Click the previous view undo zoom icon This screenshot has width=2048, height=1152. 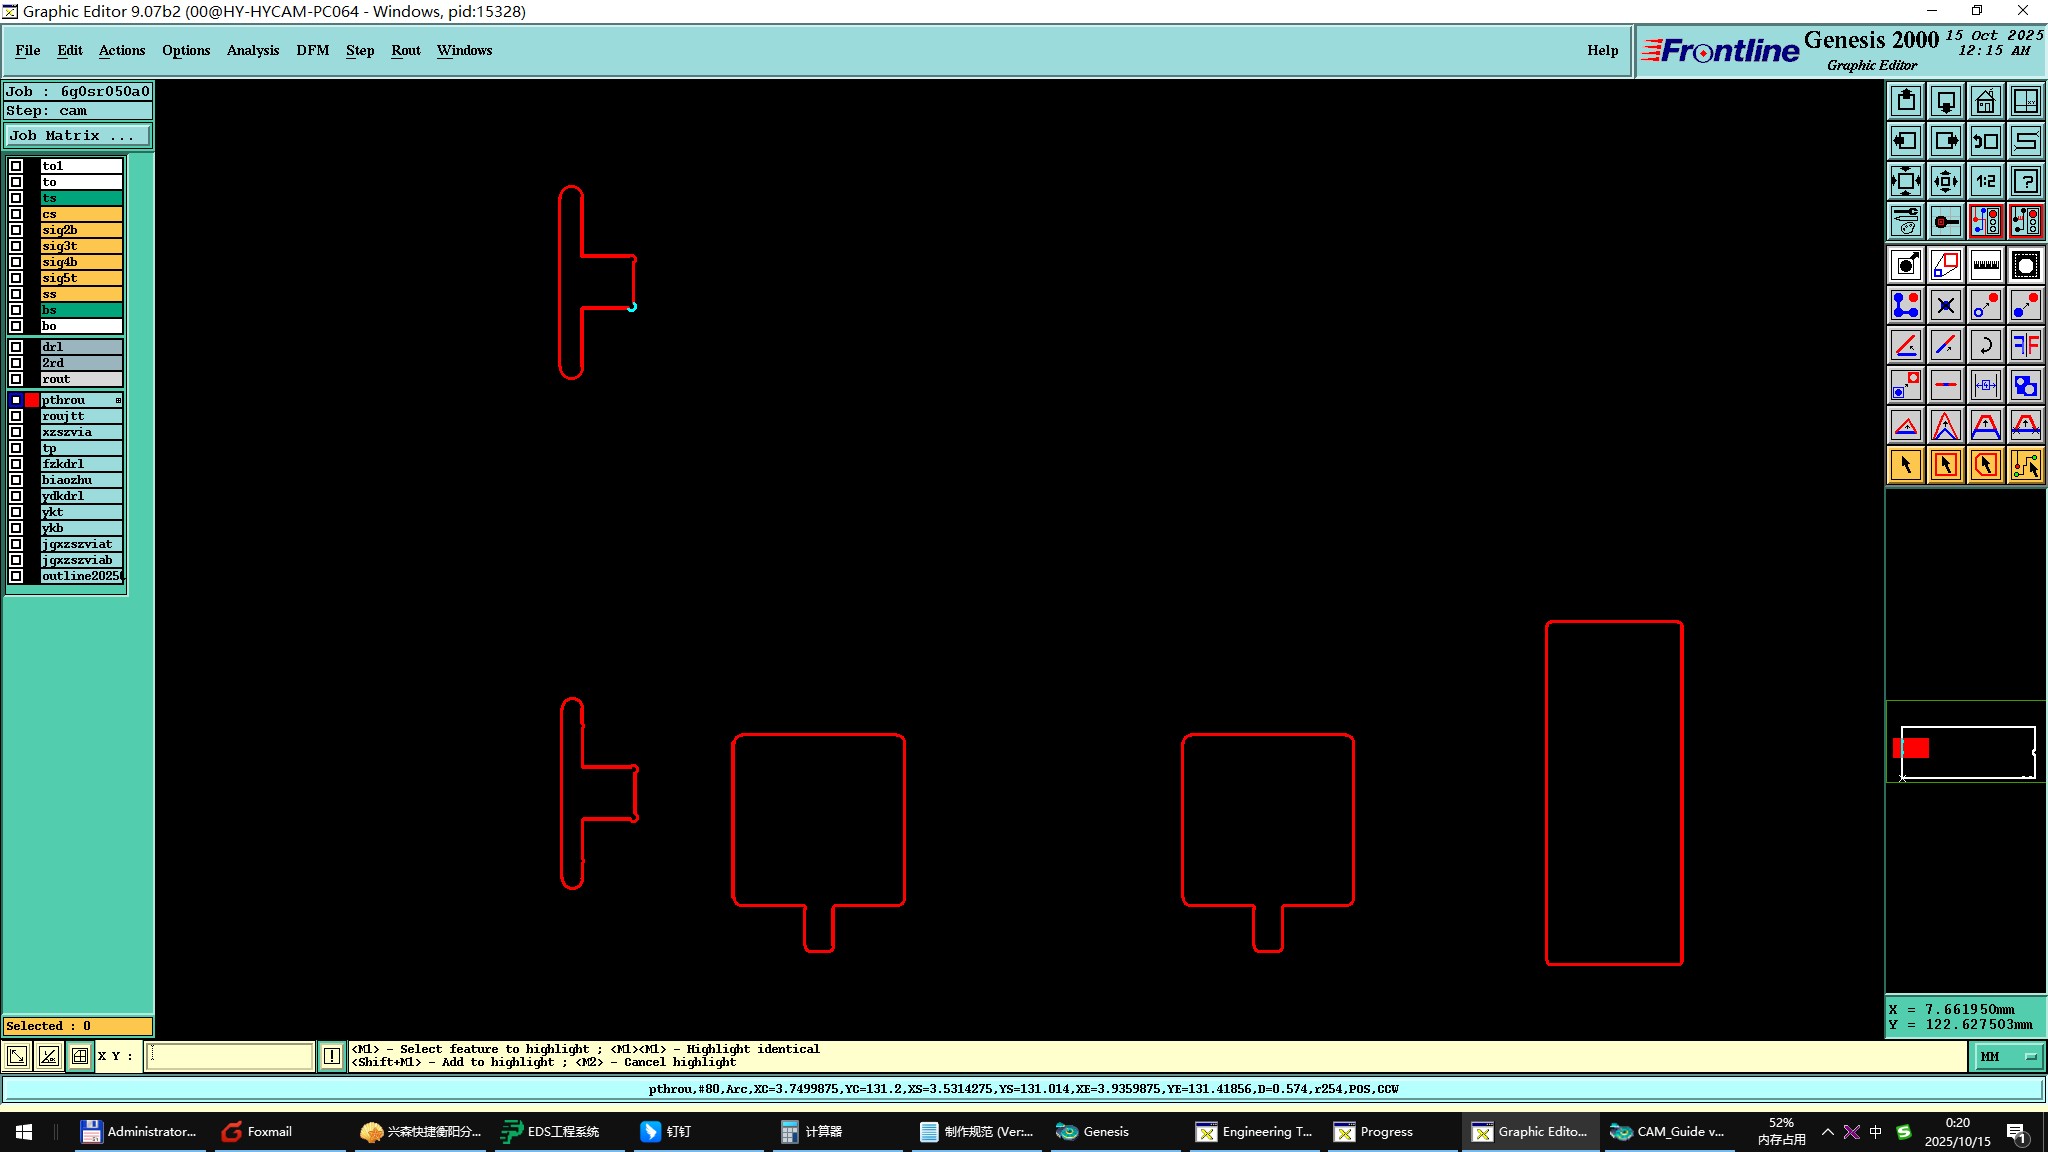[1985, 141]
